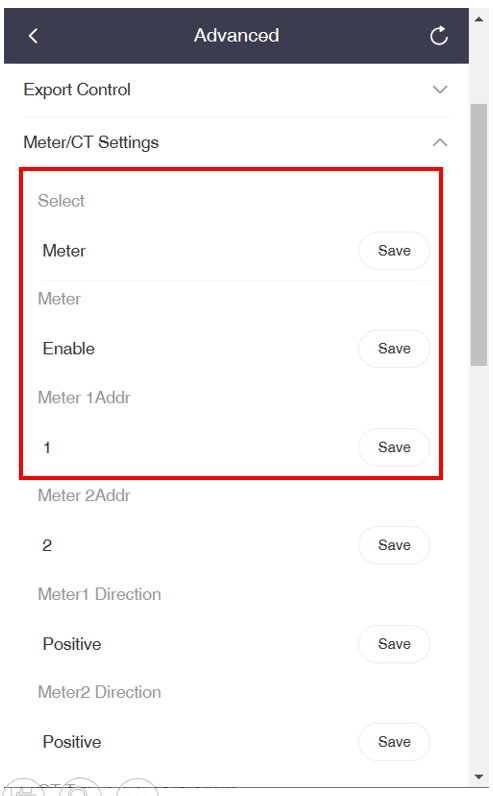
Task: Collapse the Meter/CT Settings section
Action: [x=440, y=143]
